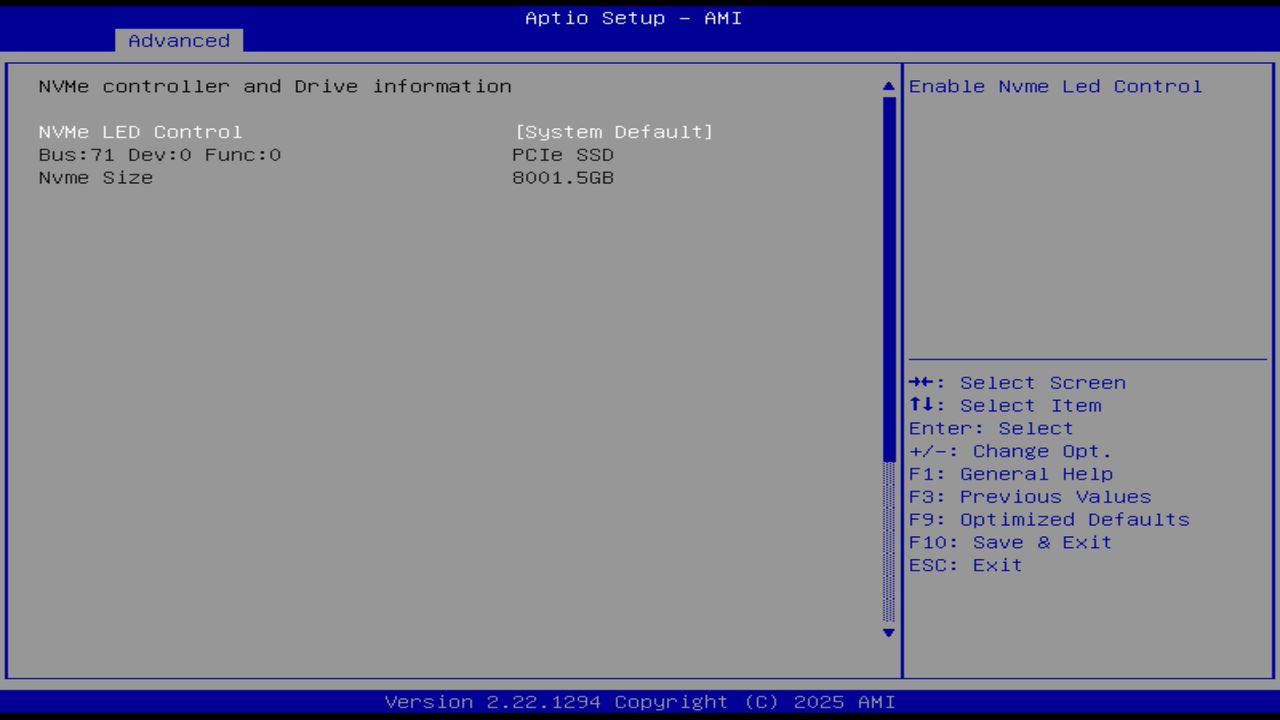Click the Aptio Setup - AMI title bar
1280x720 pixels.
[x=632, y=17]
